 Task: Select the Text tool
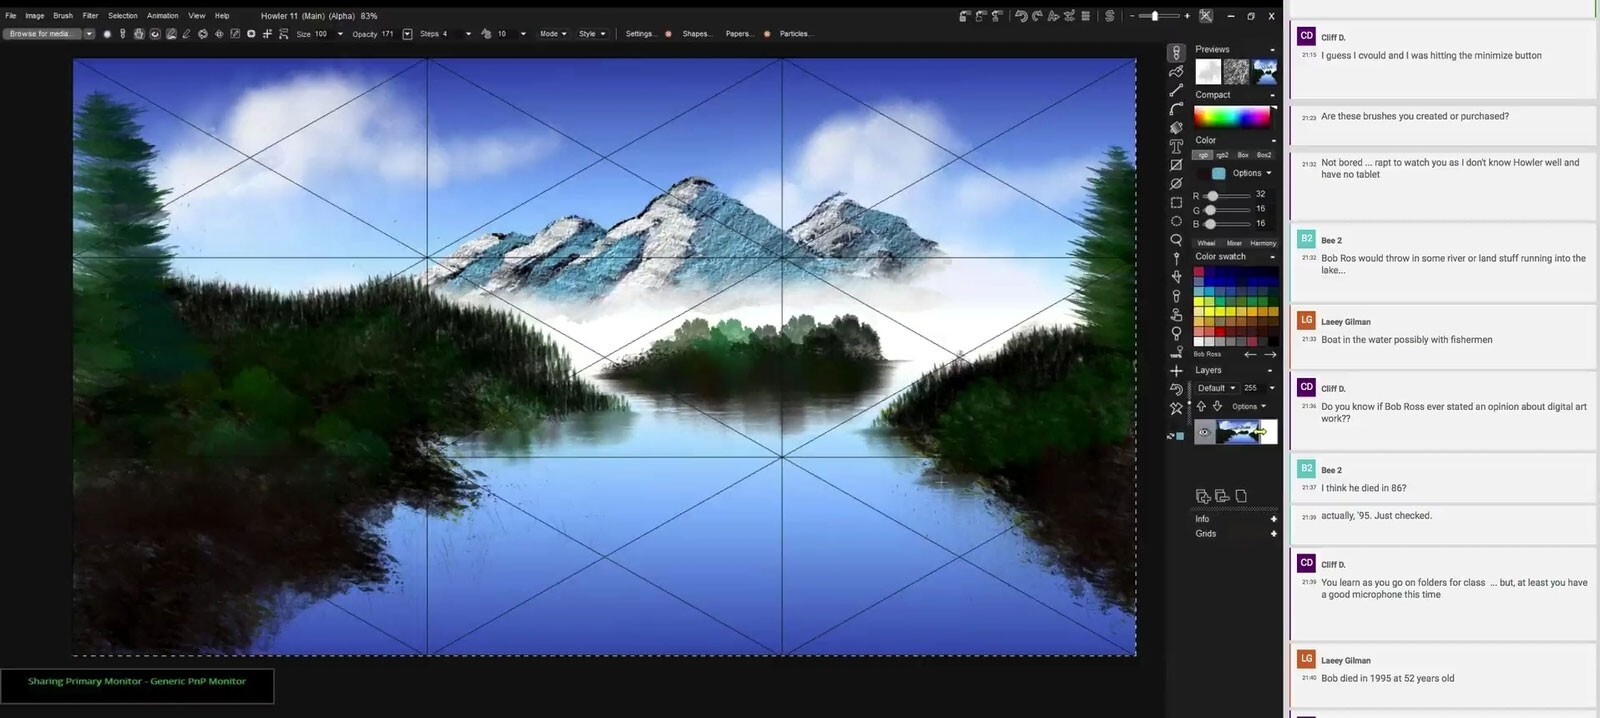point(1176,146)
